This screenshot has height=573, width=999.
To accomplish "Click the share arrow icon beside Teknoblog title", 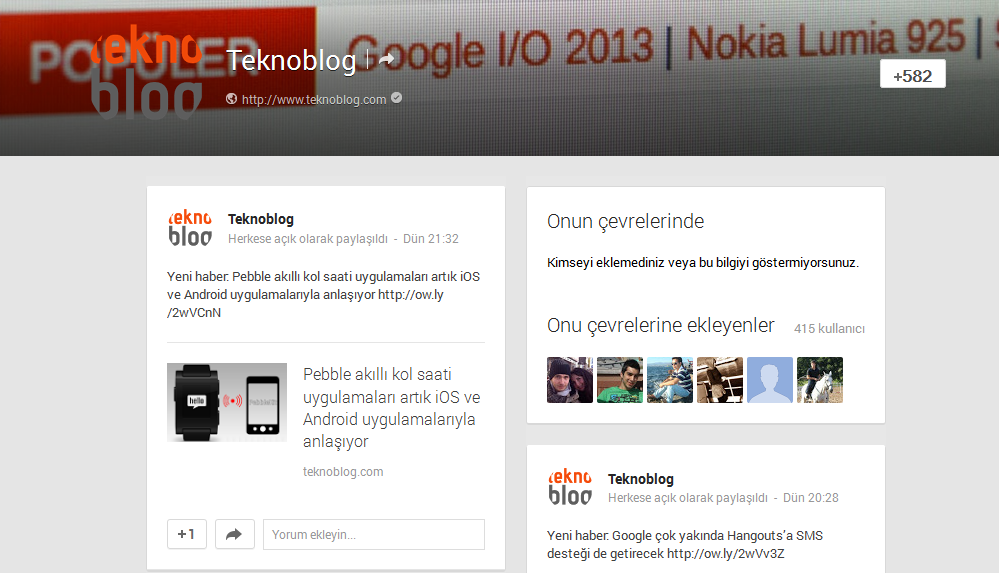I will click(387, 60).
